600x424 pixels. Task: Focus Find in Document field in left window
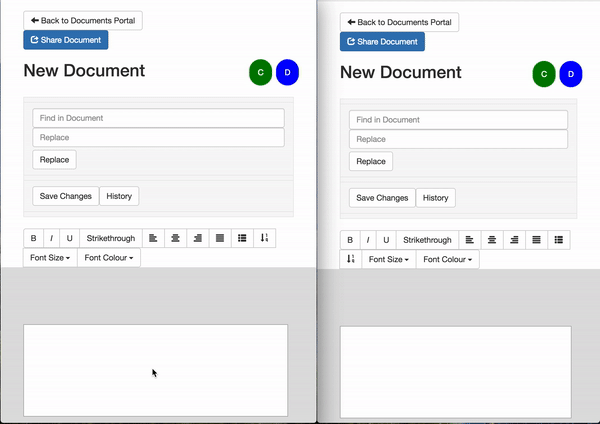(x=158, y=118)
